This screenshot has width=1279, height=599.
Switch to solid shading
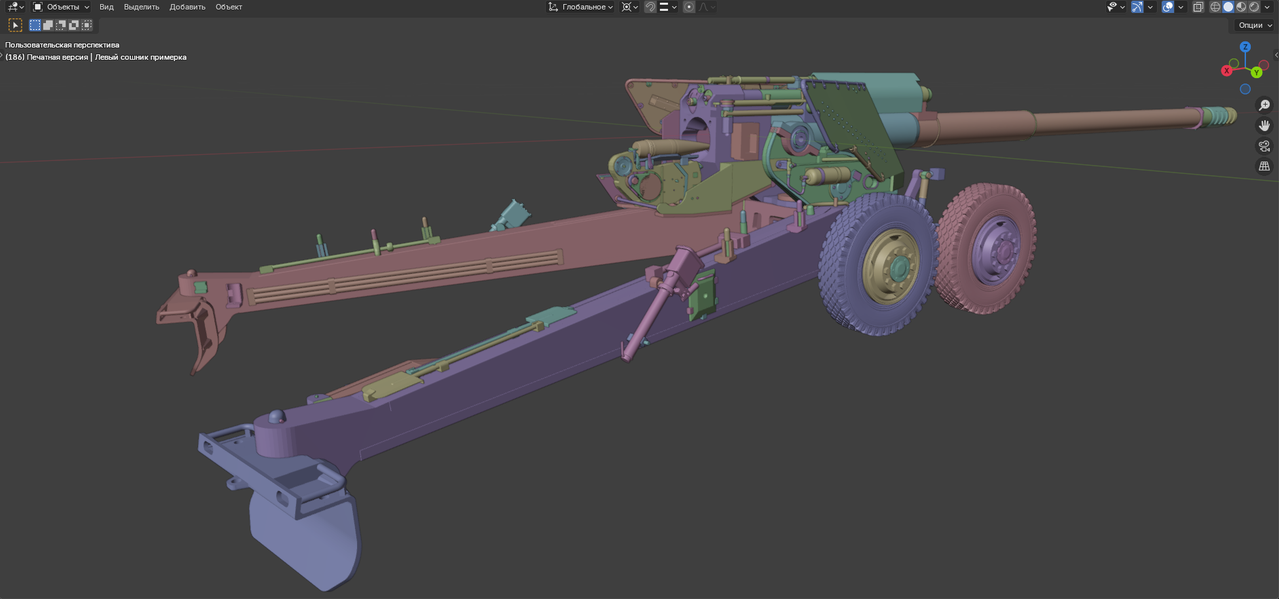coord(1228,7)
